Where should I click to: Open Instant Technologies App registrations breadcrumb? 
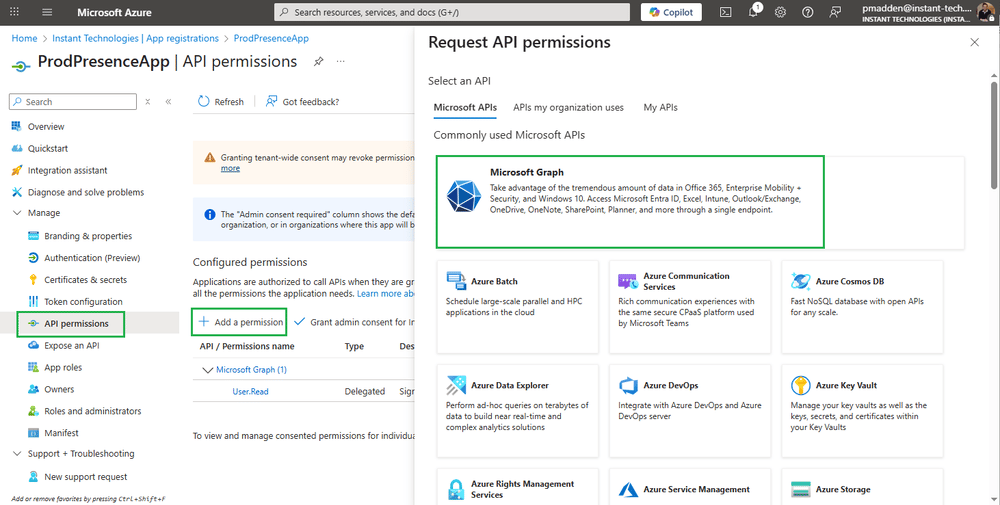point(135,38)
